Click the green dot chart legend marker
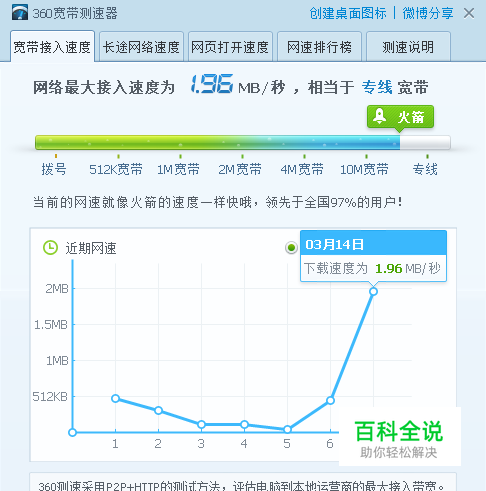Screen dimensions: 486x491 [x=291, y=248]
